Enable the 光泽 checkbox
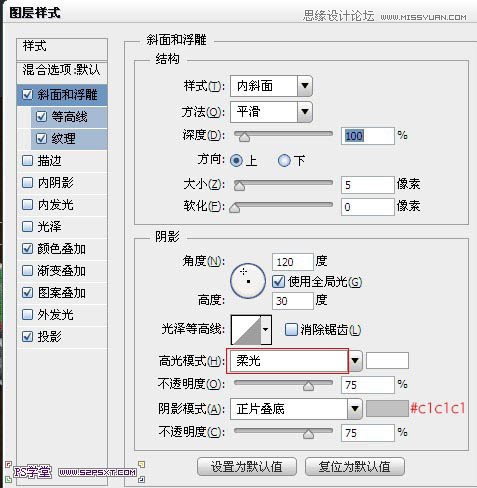477x488 pixels. (x=27, y=227)
